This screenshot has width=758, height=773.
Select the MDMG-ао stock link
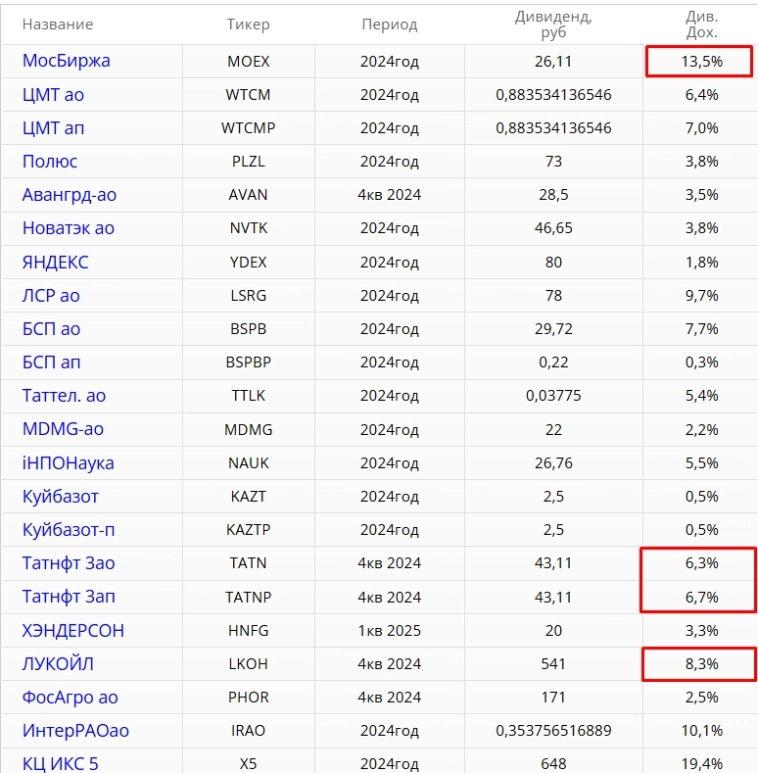62,429
